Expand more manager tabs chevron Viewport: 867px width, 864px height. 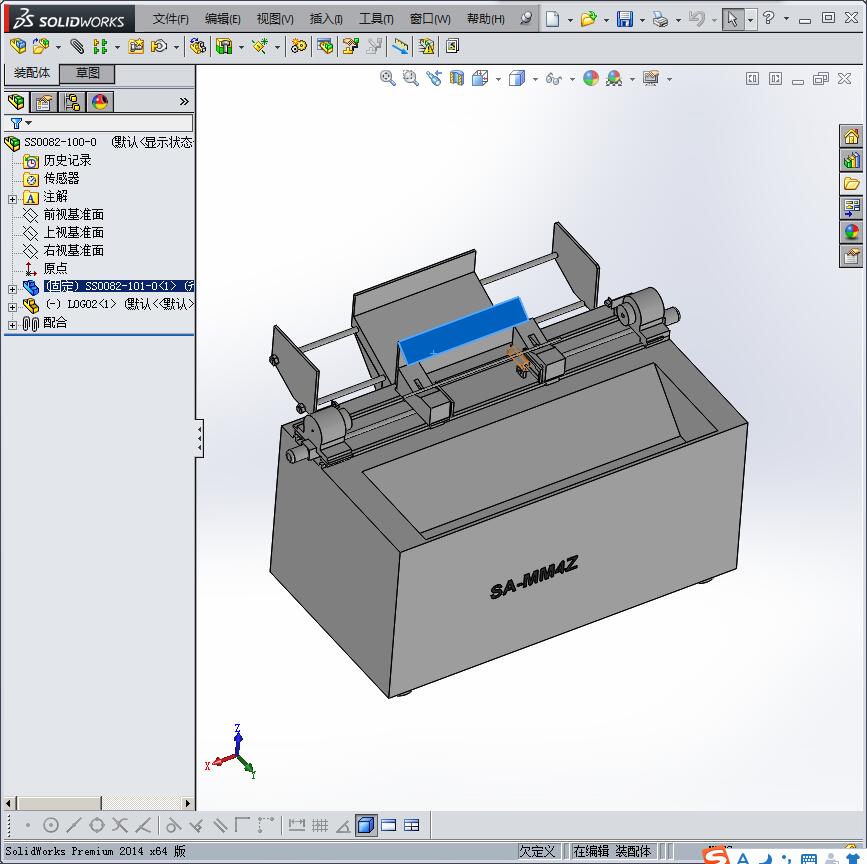[184, 102]
